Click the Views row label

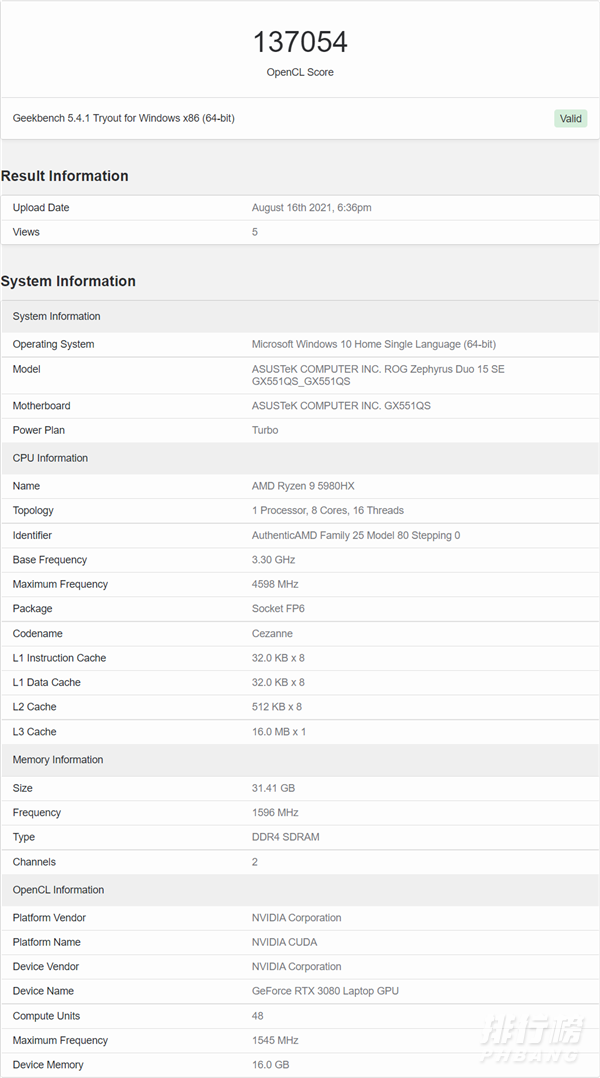26,232
